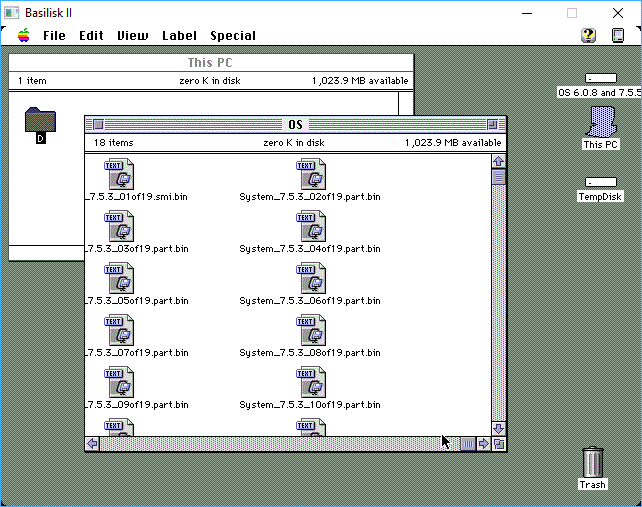Click the System_7.5.3_10of19.part.bin file name
Image resolution: width=642 pixels, height=507 pixels.
coord(310,405)
